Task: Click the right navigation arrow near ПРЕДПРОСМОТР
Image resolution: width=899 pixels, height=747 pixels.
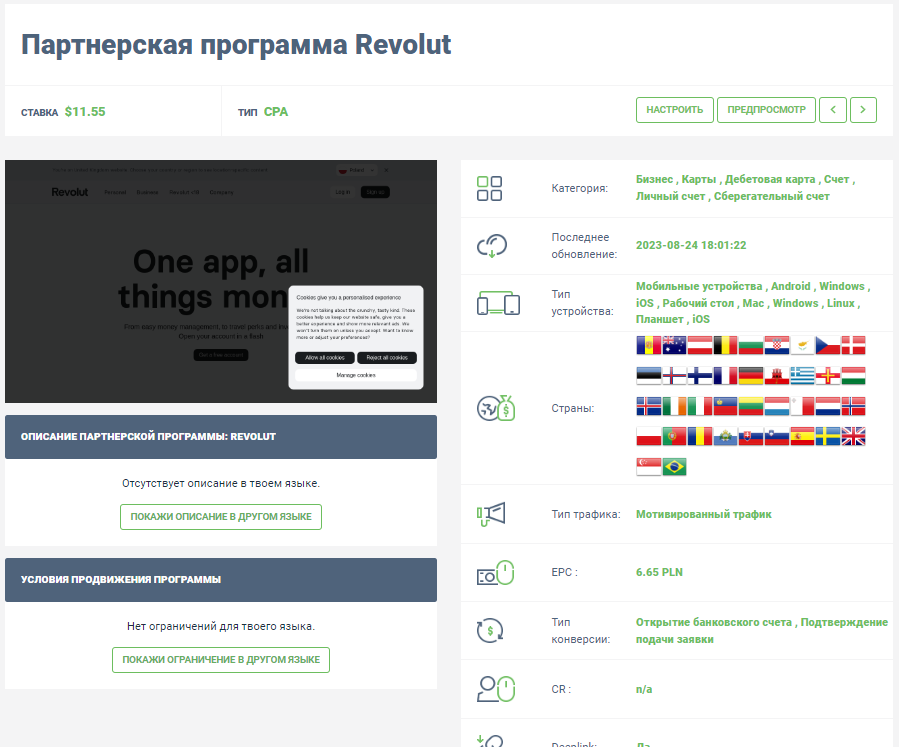Action: (x=862, y=110)
